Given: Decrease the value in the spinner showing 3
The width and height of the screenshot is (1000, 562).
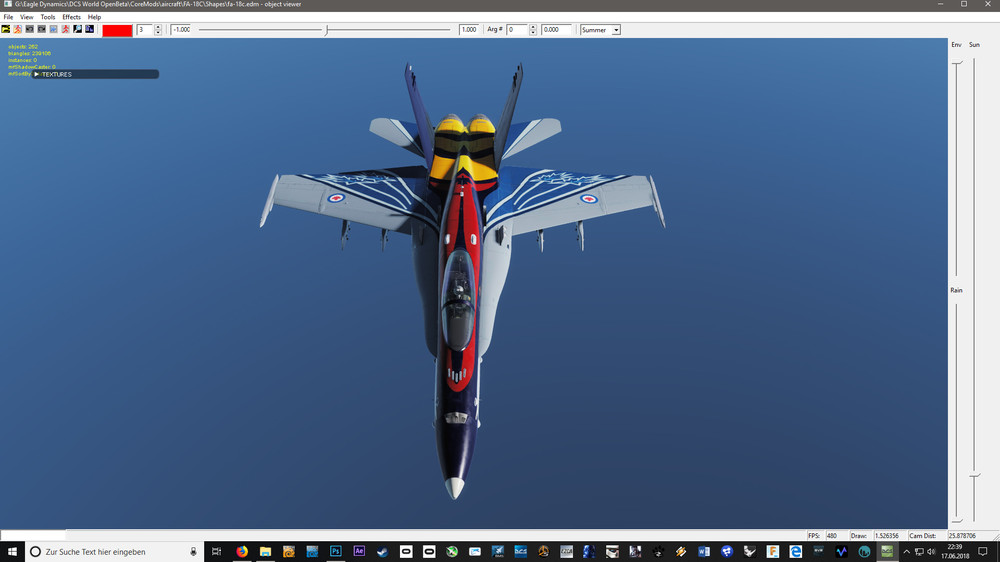Looking at the screenshot, I should [x=158, y=33].
